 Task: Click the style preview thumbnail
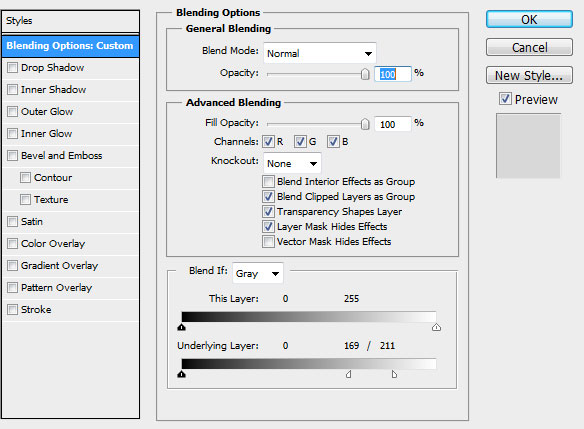[x=528, y=146]
